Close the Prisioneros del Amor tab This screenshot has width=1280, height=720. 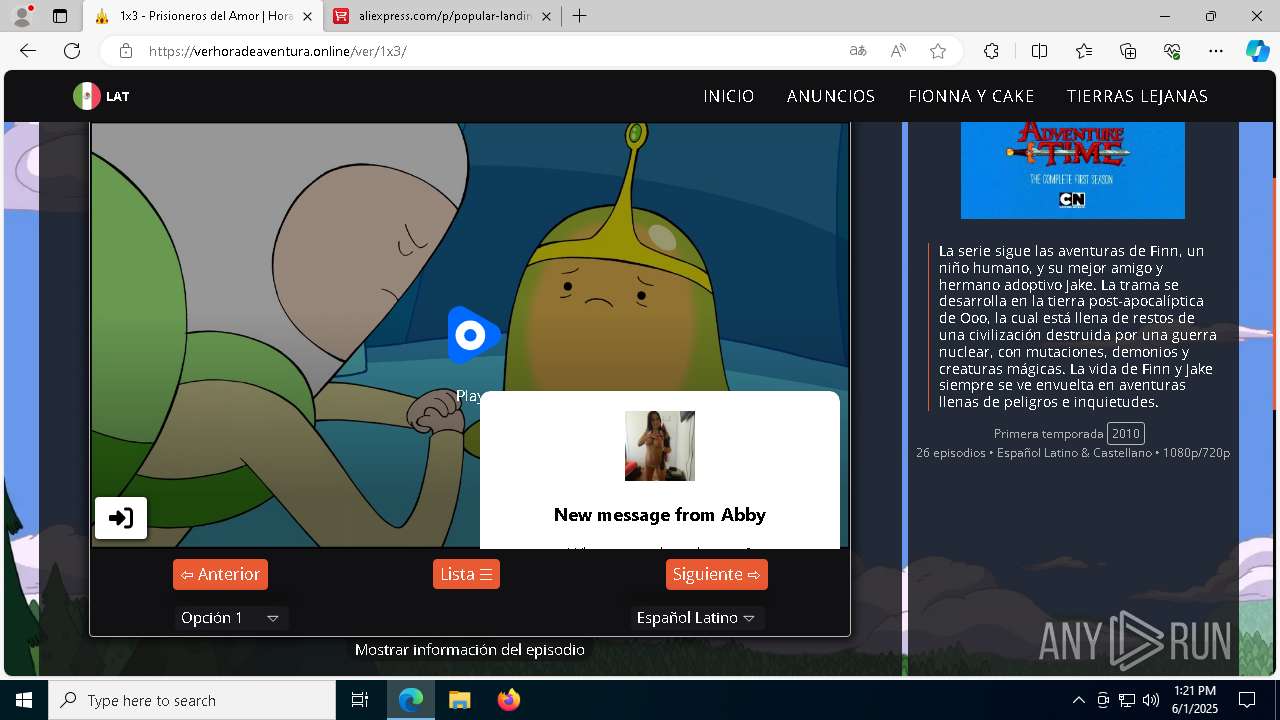point(307,16)
